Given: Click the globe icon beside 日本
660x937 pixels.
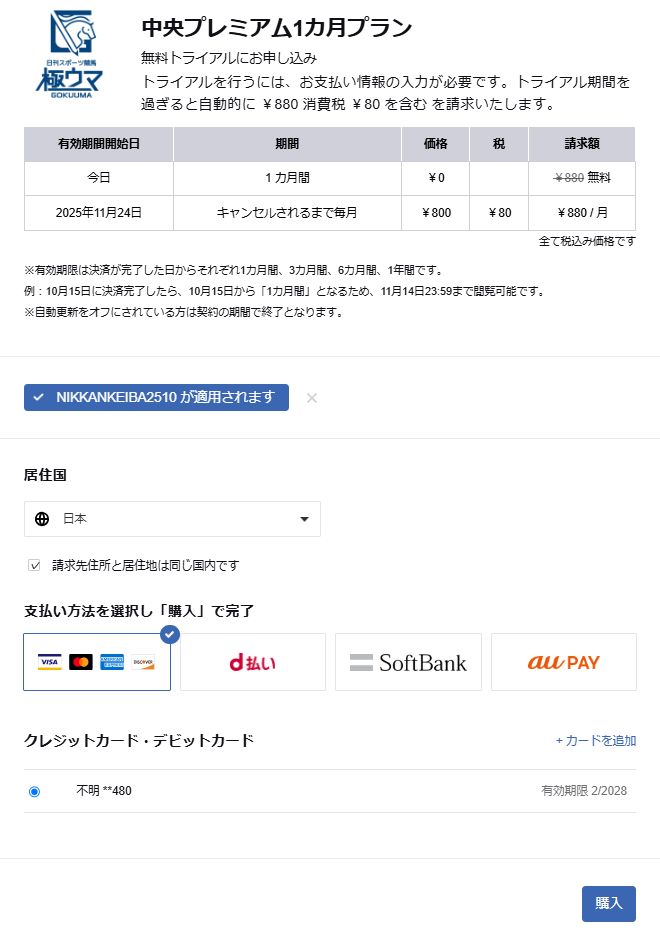Looking at the screenshot, I should pos(42,519).
